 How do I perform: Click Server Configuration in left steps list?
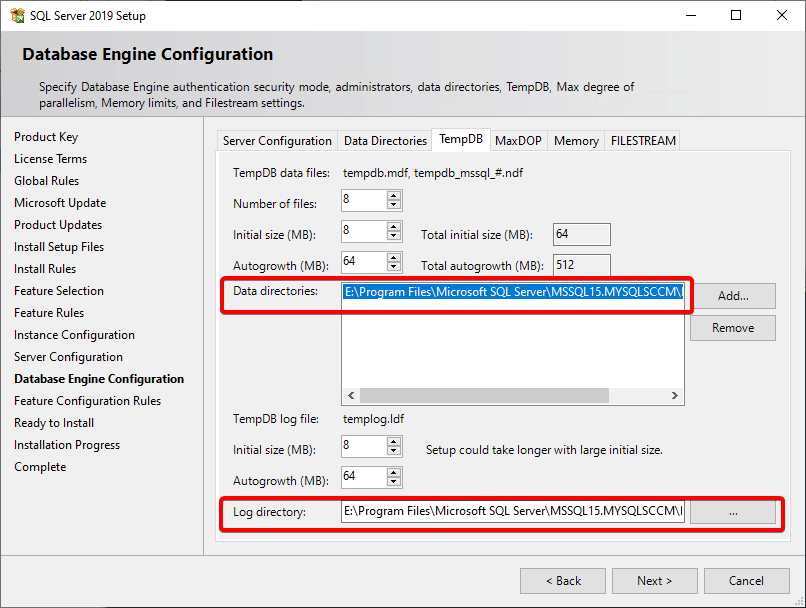coord(68,357)
